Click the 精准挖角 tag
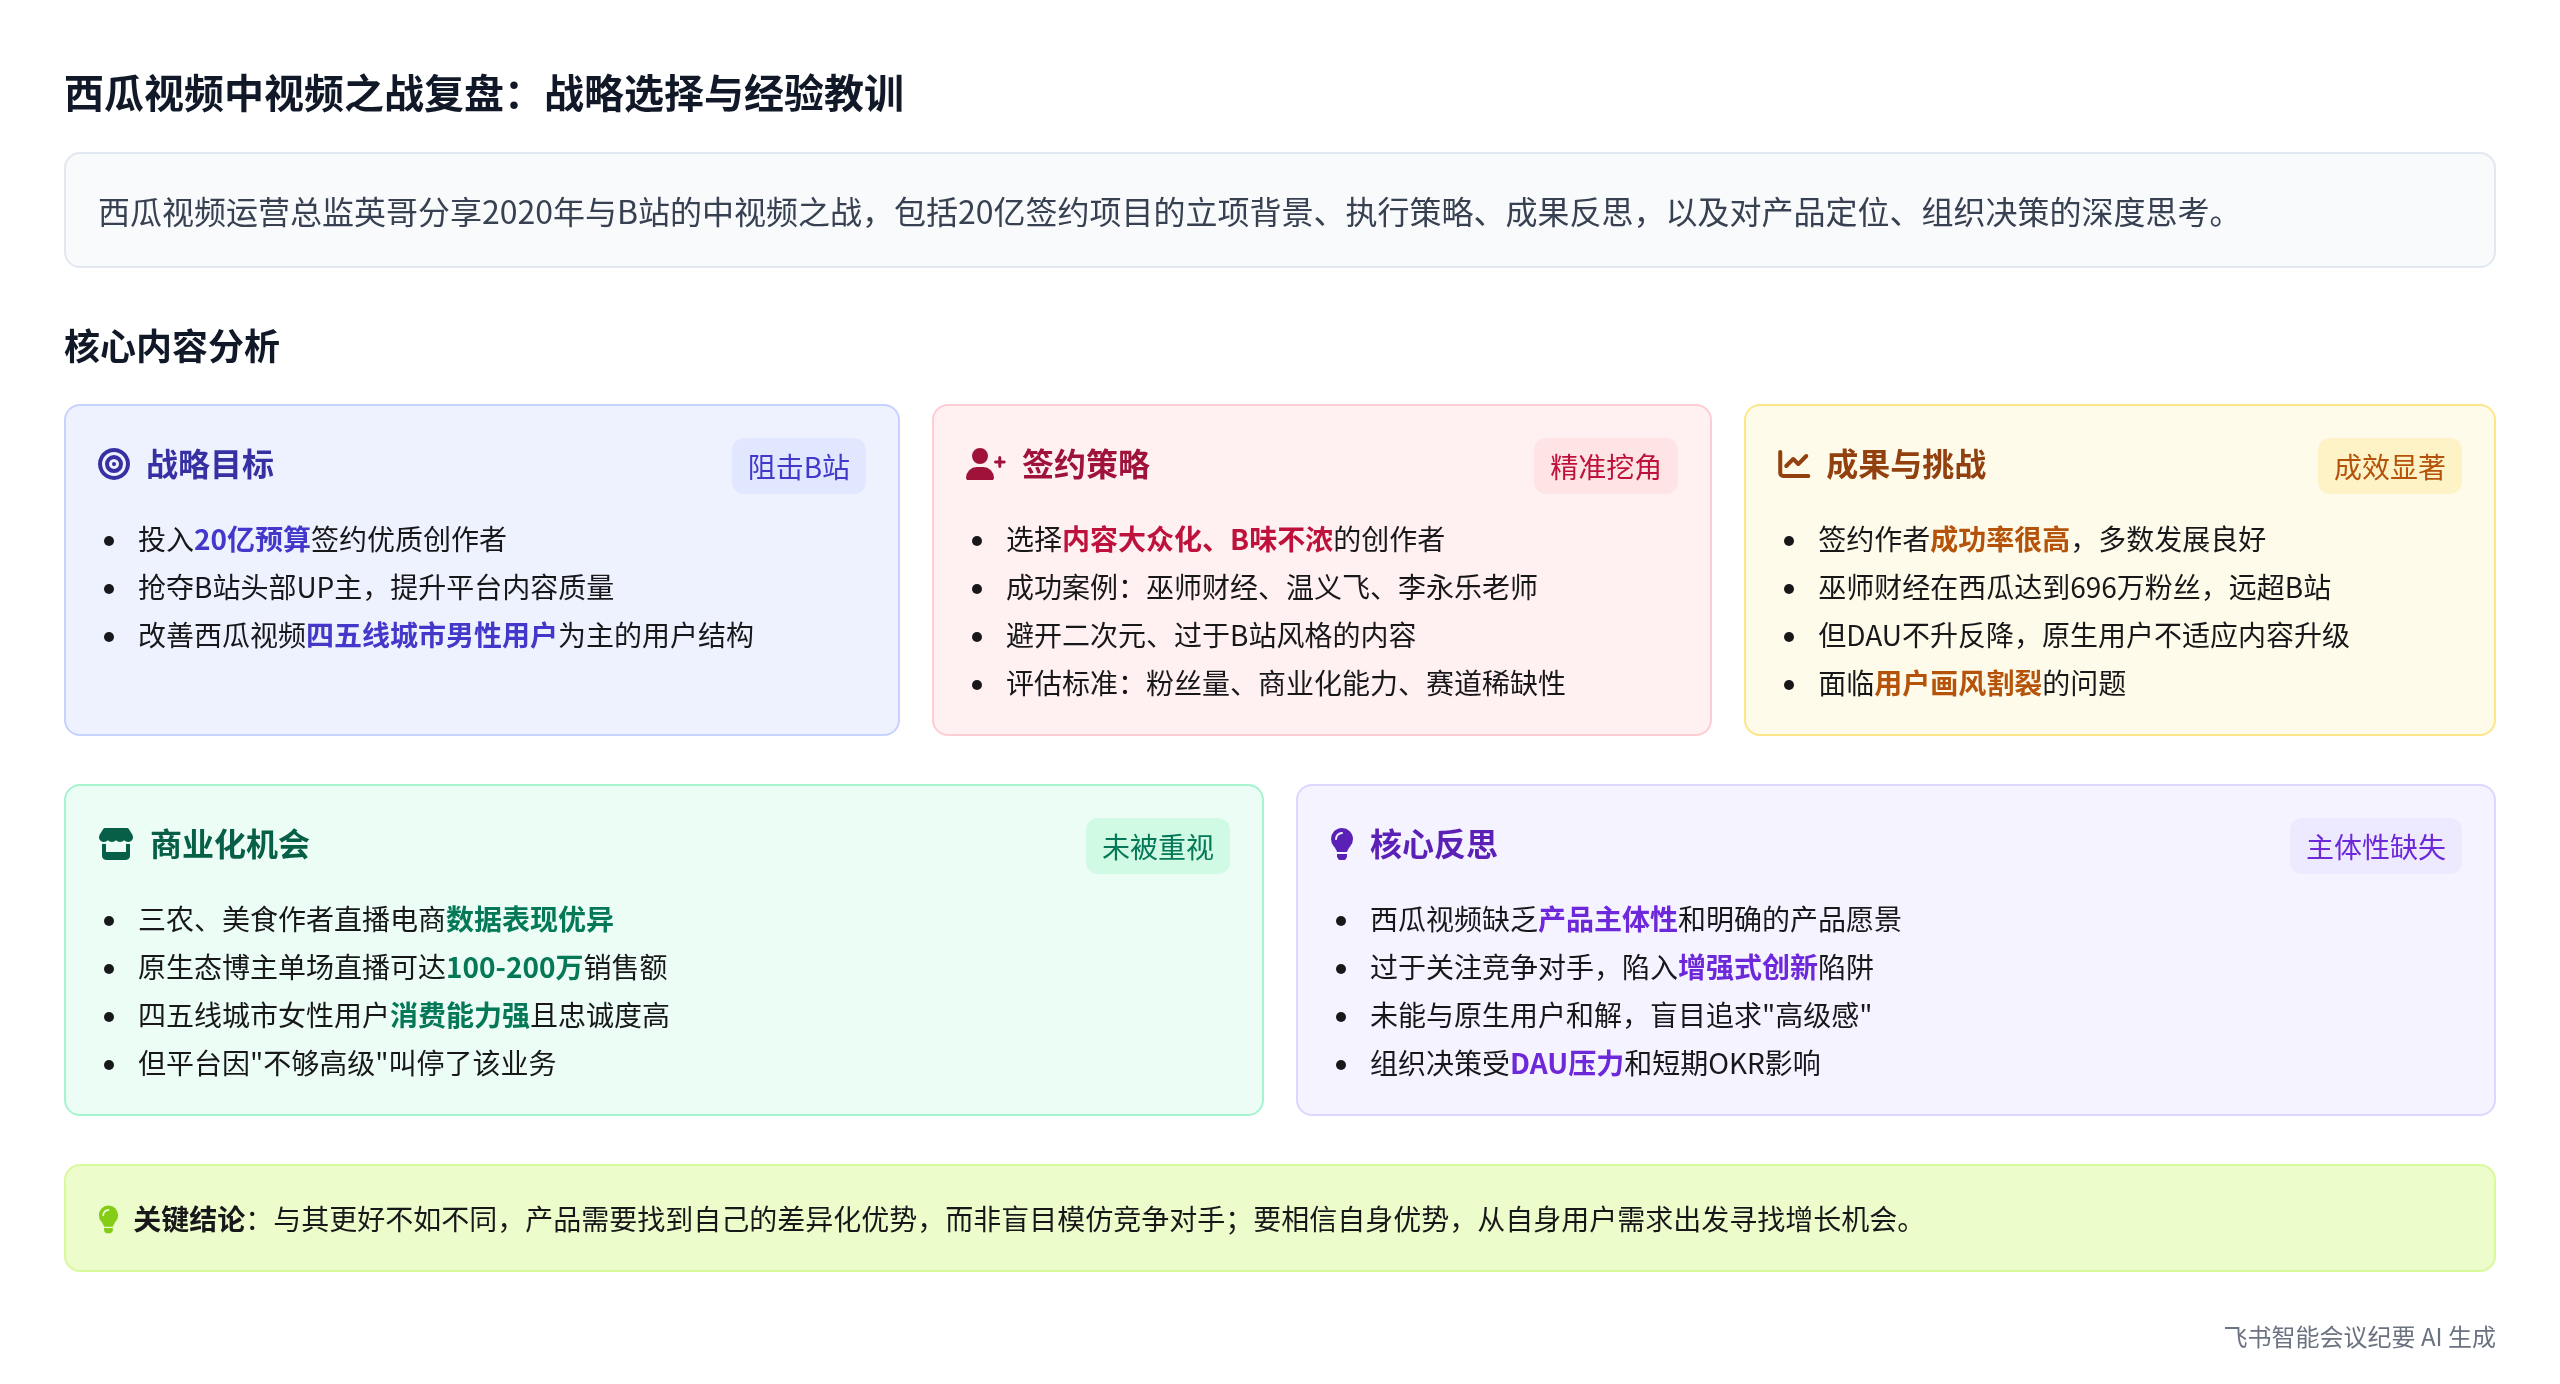 [x=1605, y=467]
